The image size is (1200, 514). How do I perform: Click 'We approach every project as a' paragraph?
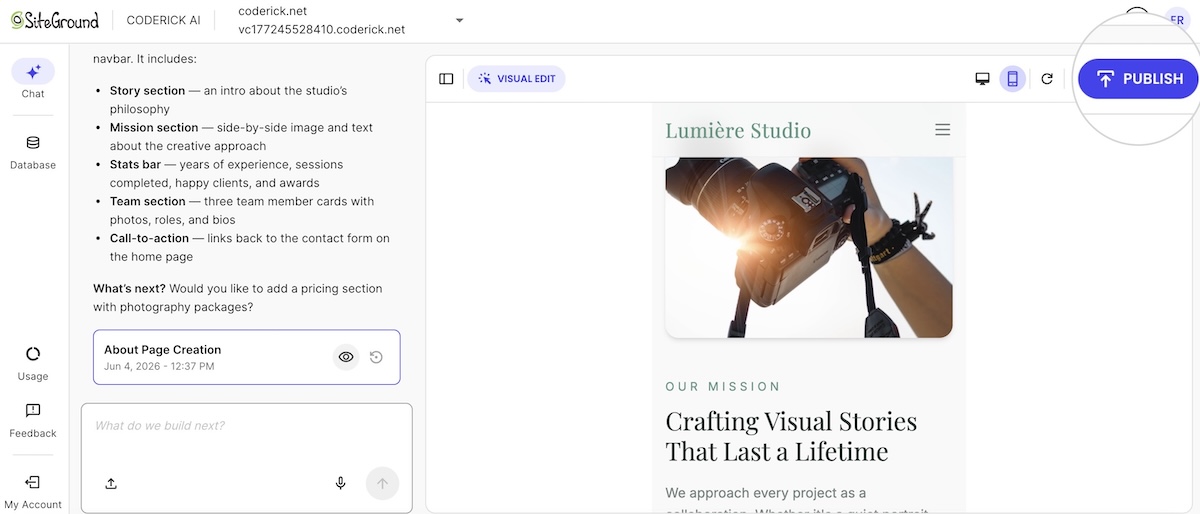click(x=765, y=493)
